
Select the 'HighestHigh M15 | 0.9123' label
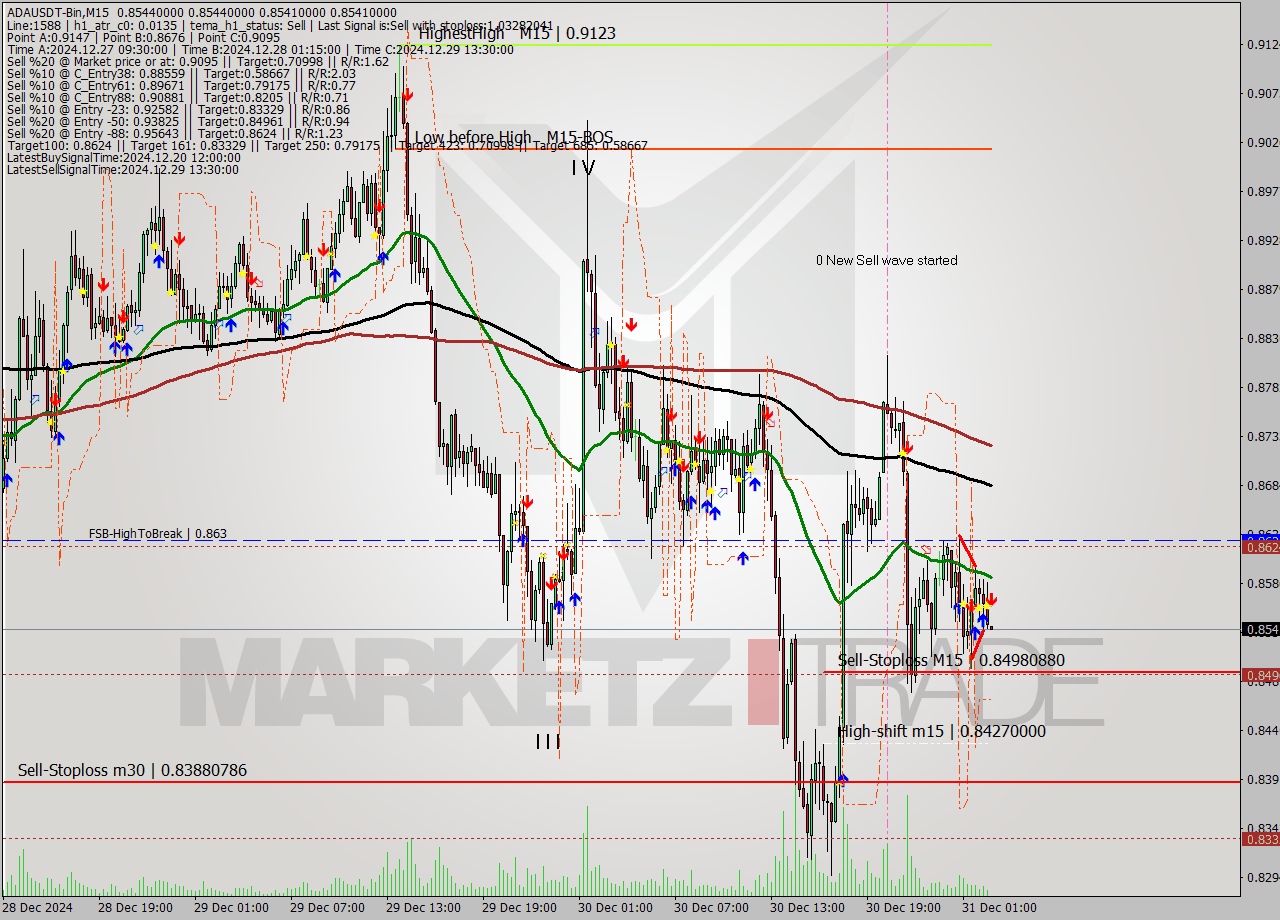point(517,33)
